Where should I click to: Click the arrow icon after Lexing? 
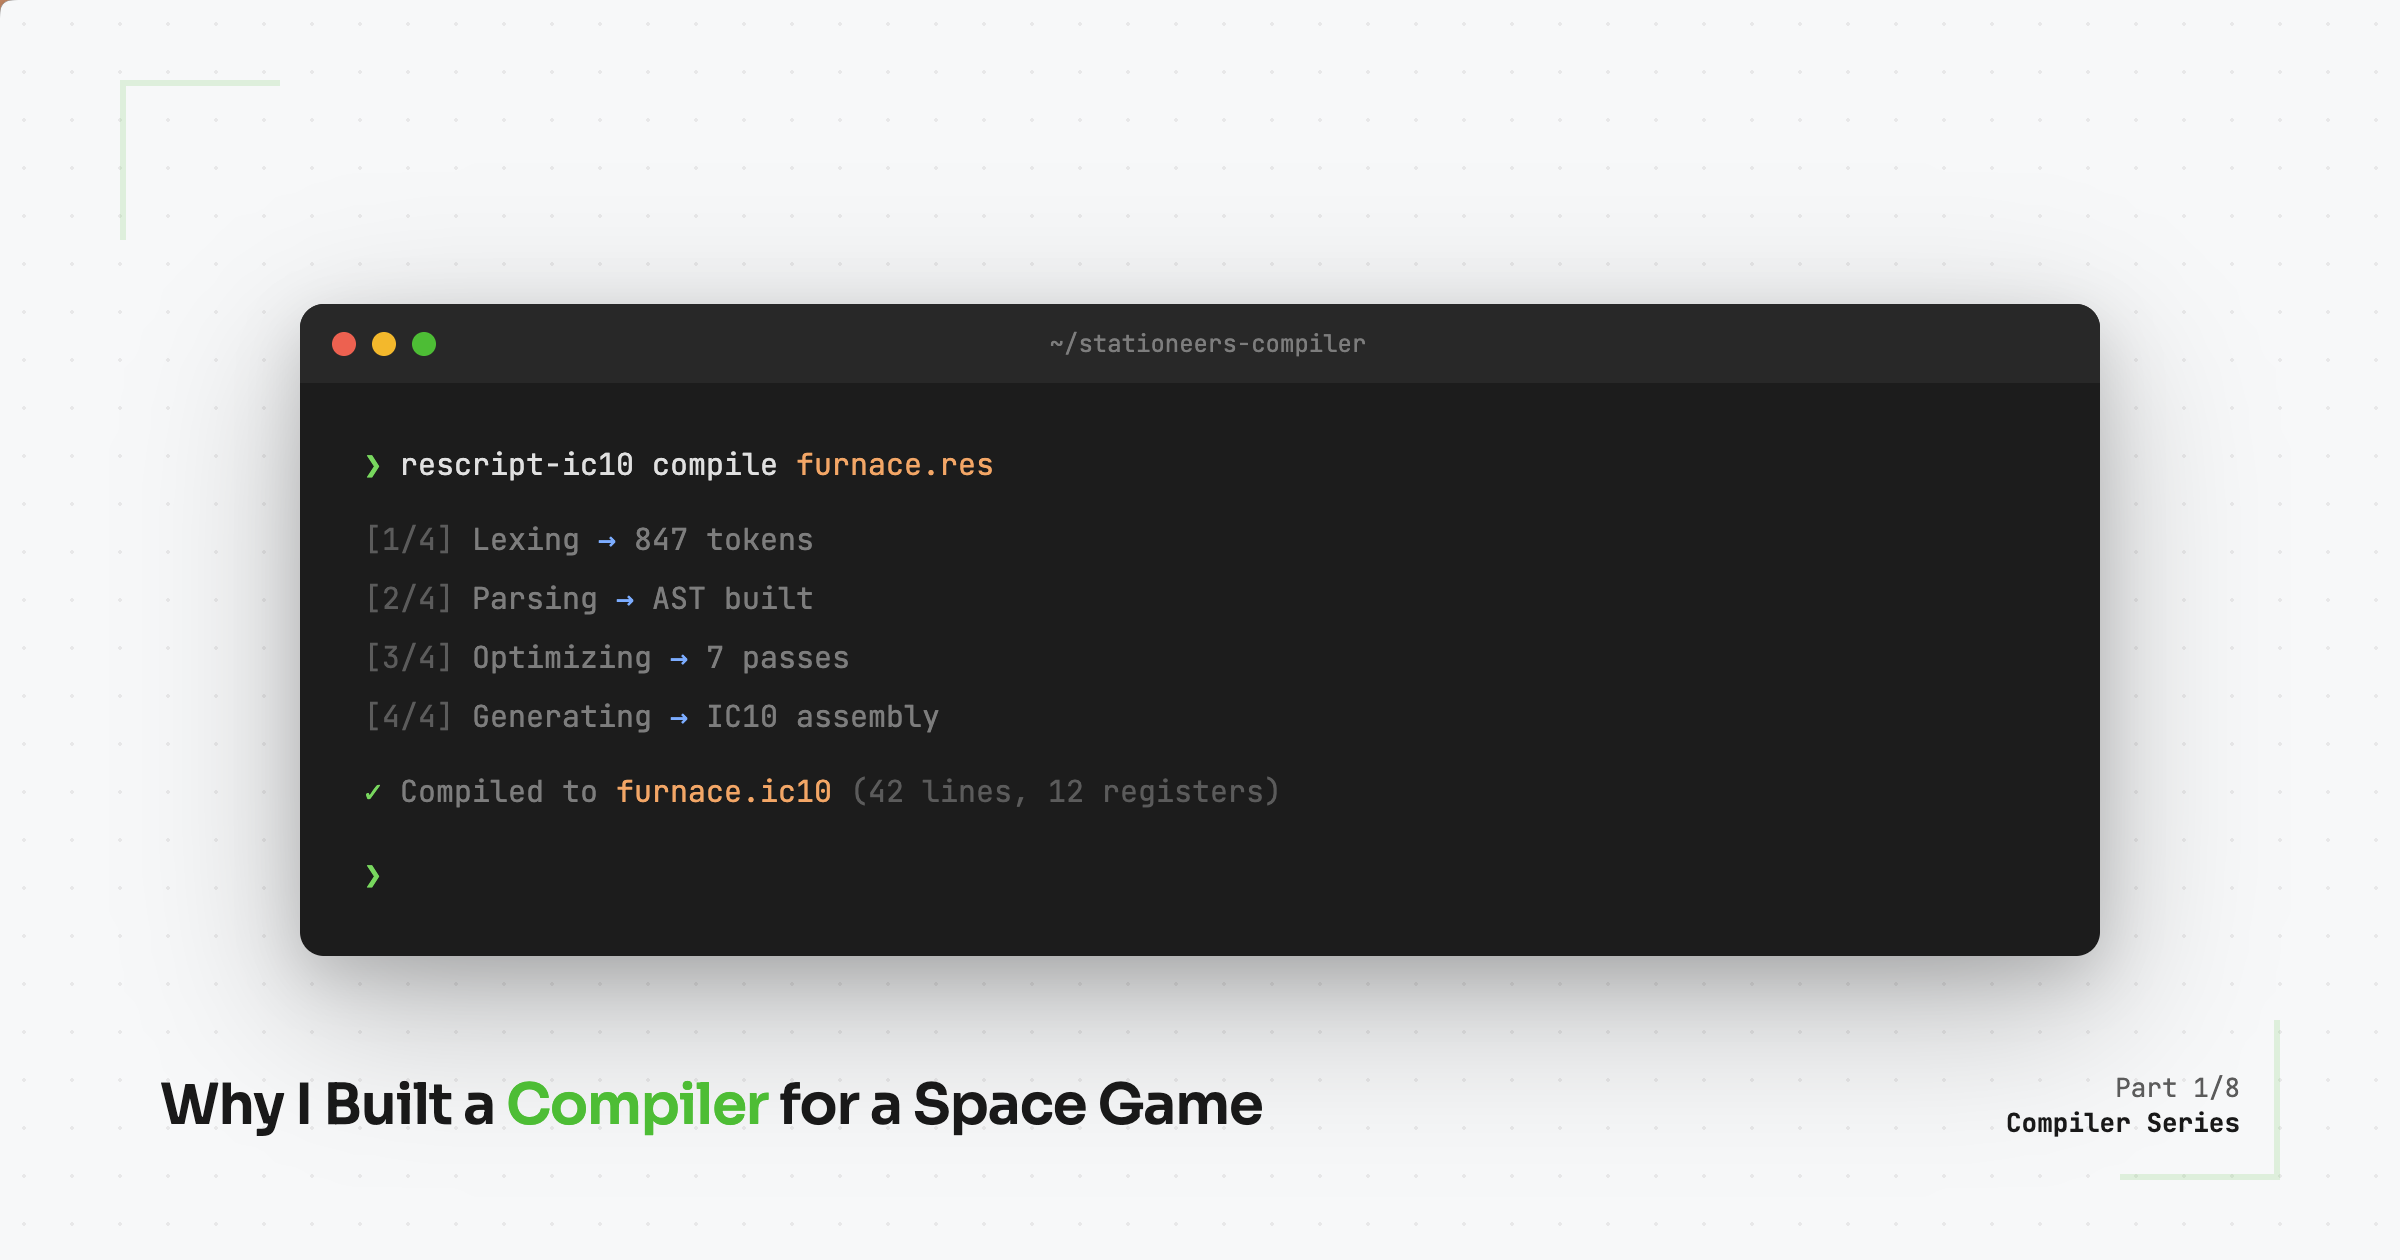coord(607,540)
